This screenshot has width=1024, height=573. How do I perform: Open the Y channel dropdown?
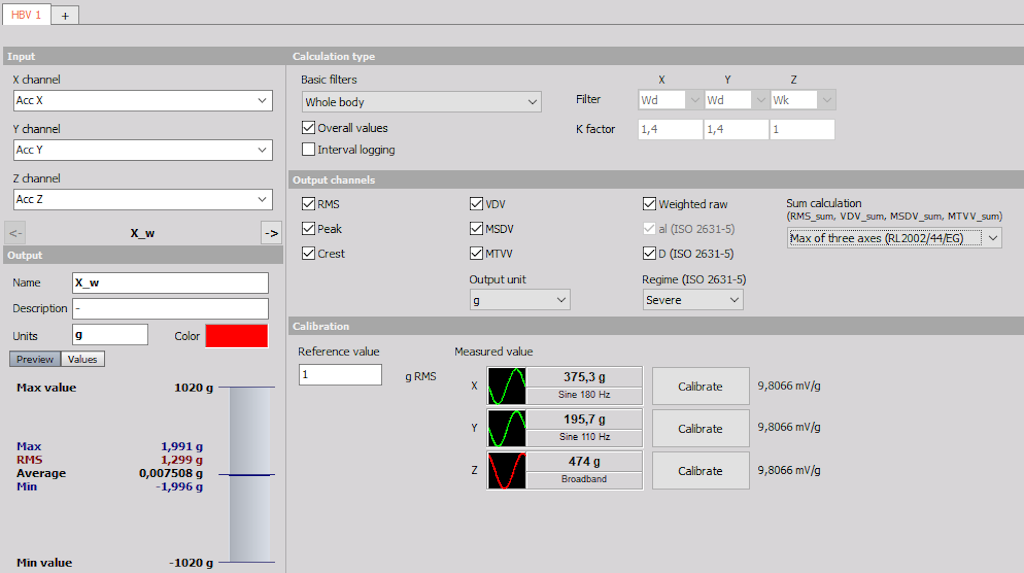click(143, 150)
